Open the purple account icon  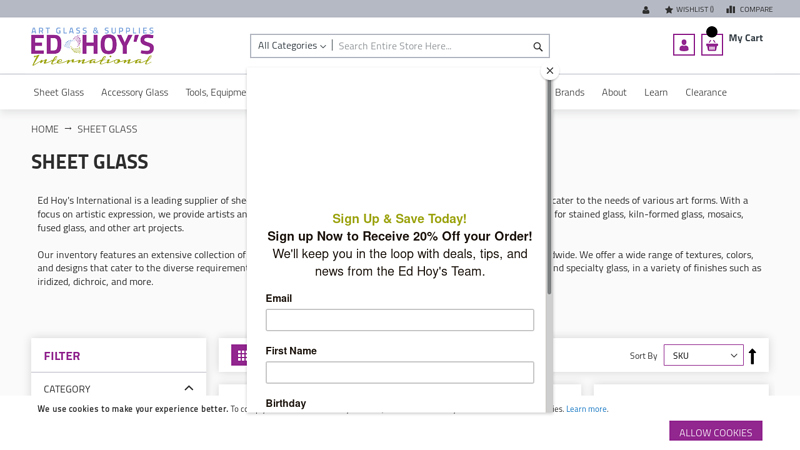coord(683,45)
